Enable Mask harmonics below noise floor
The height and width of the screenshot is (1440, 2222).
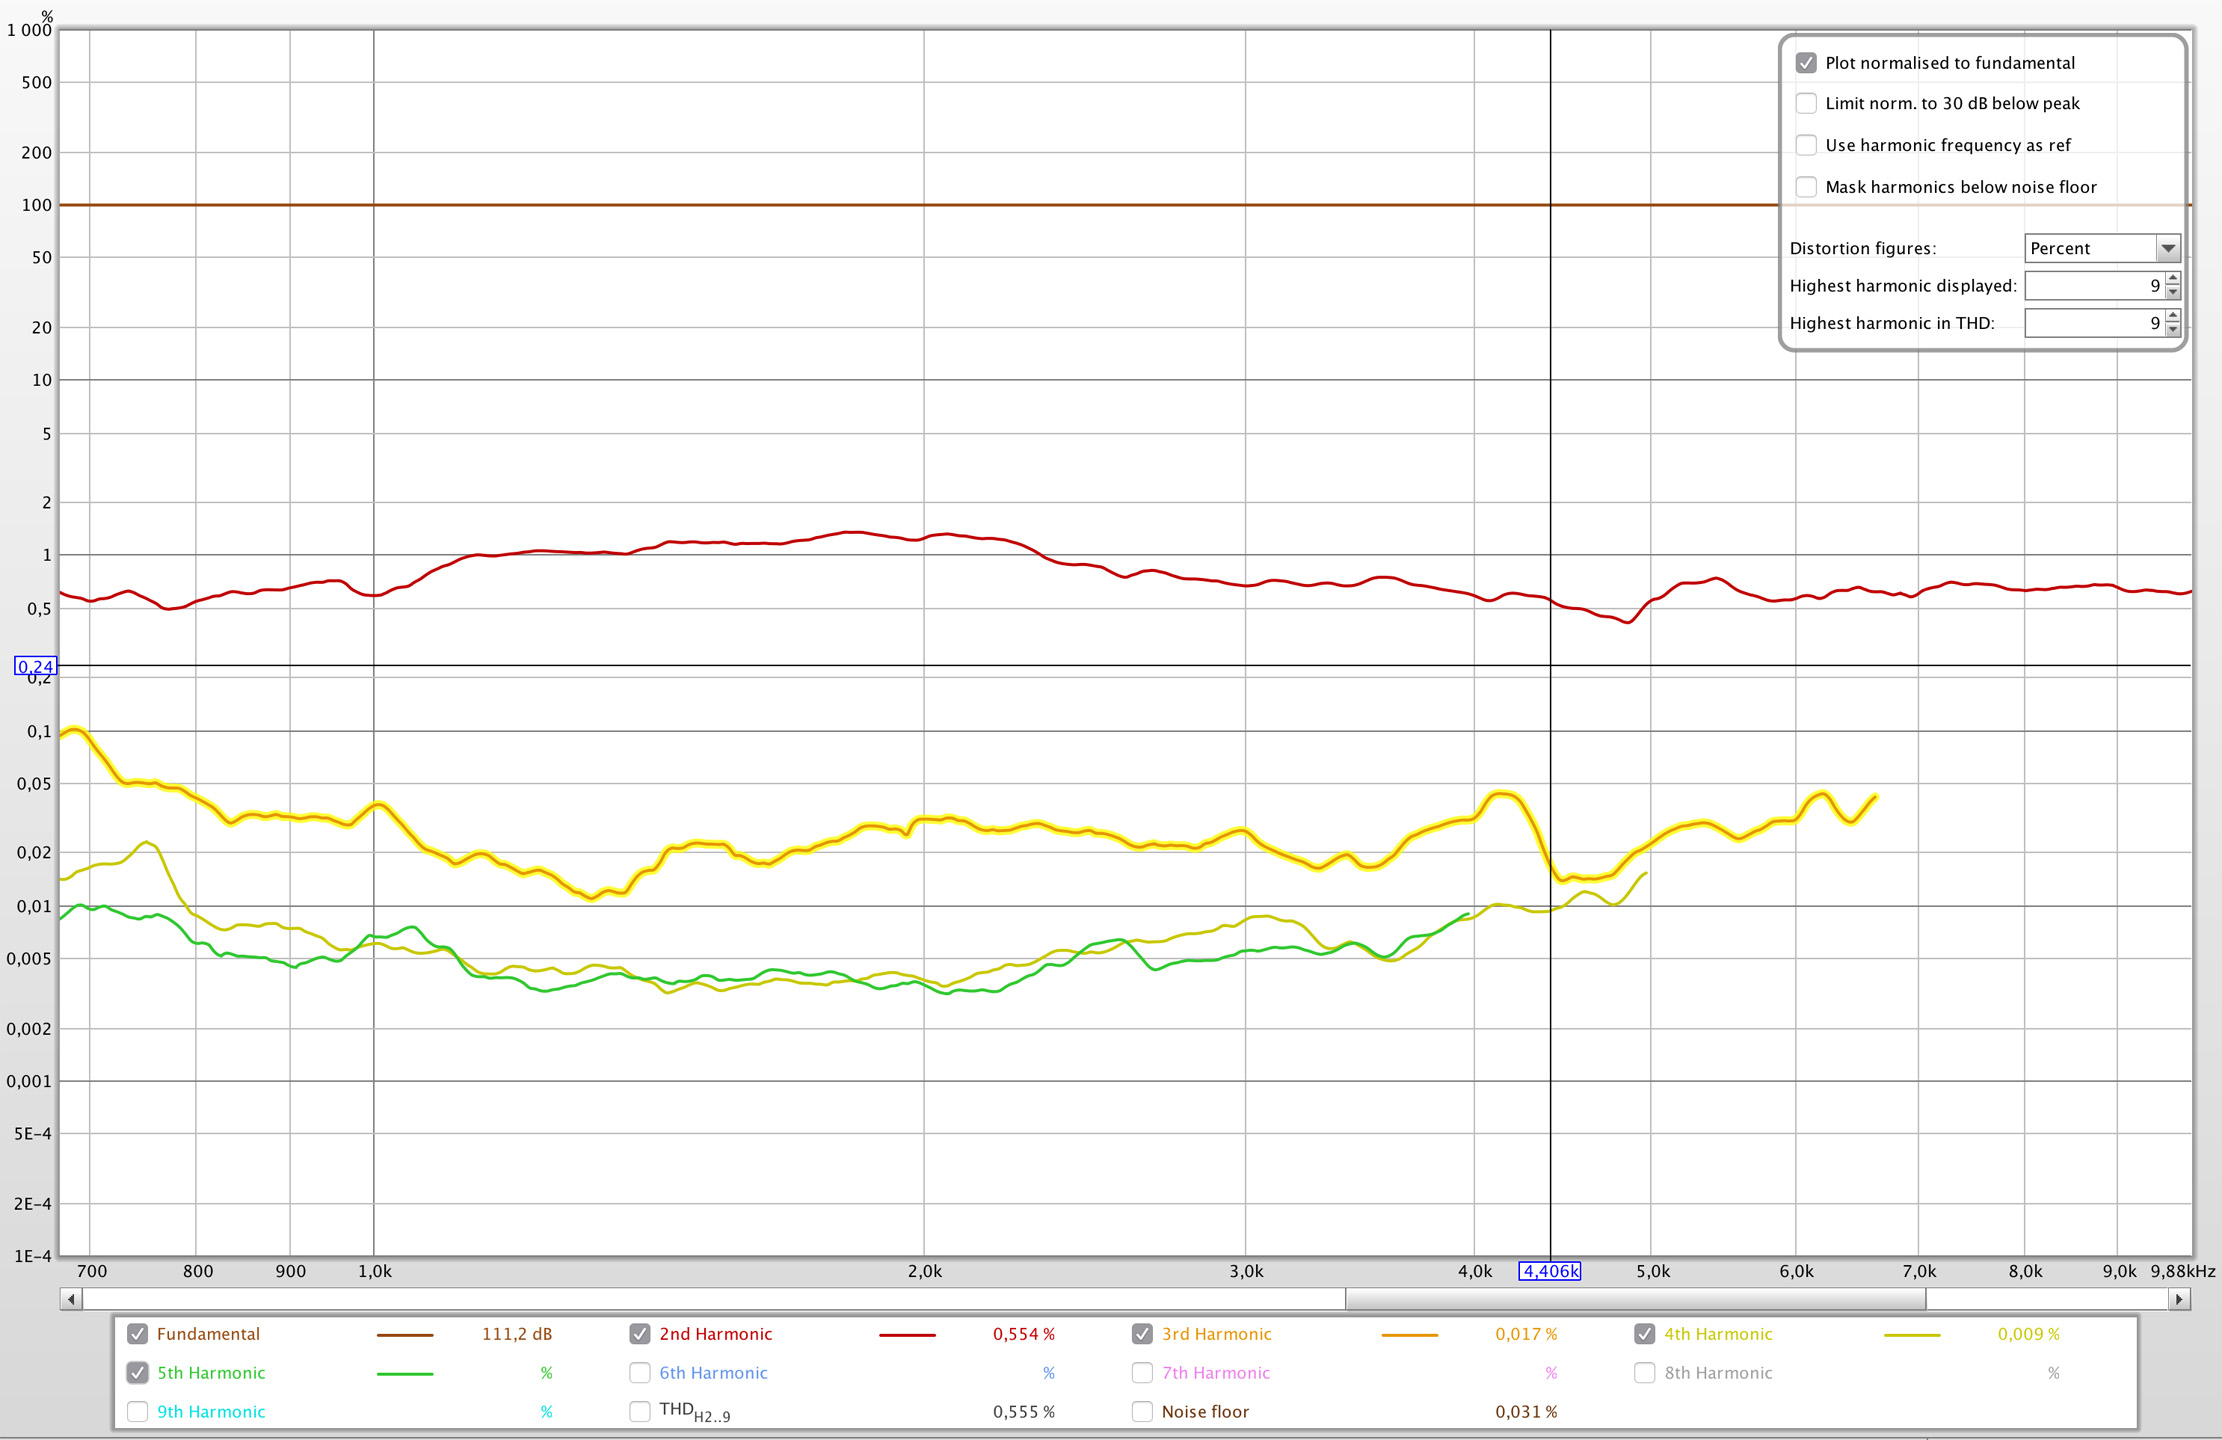[x=1806, y=187]
